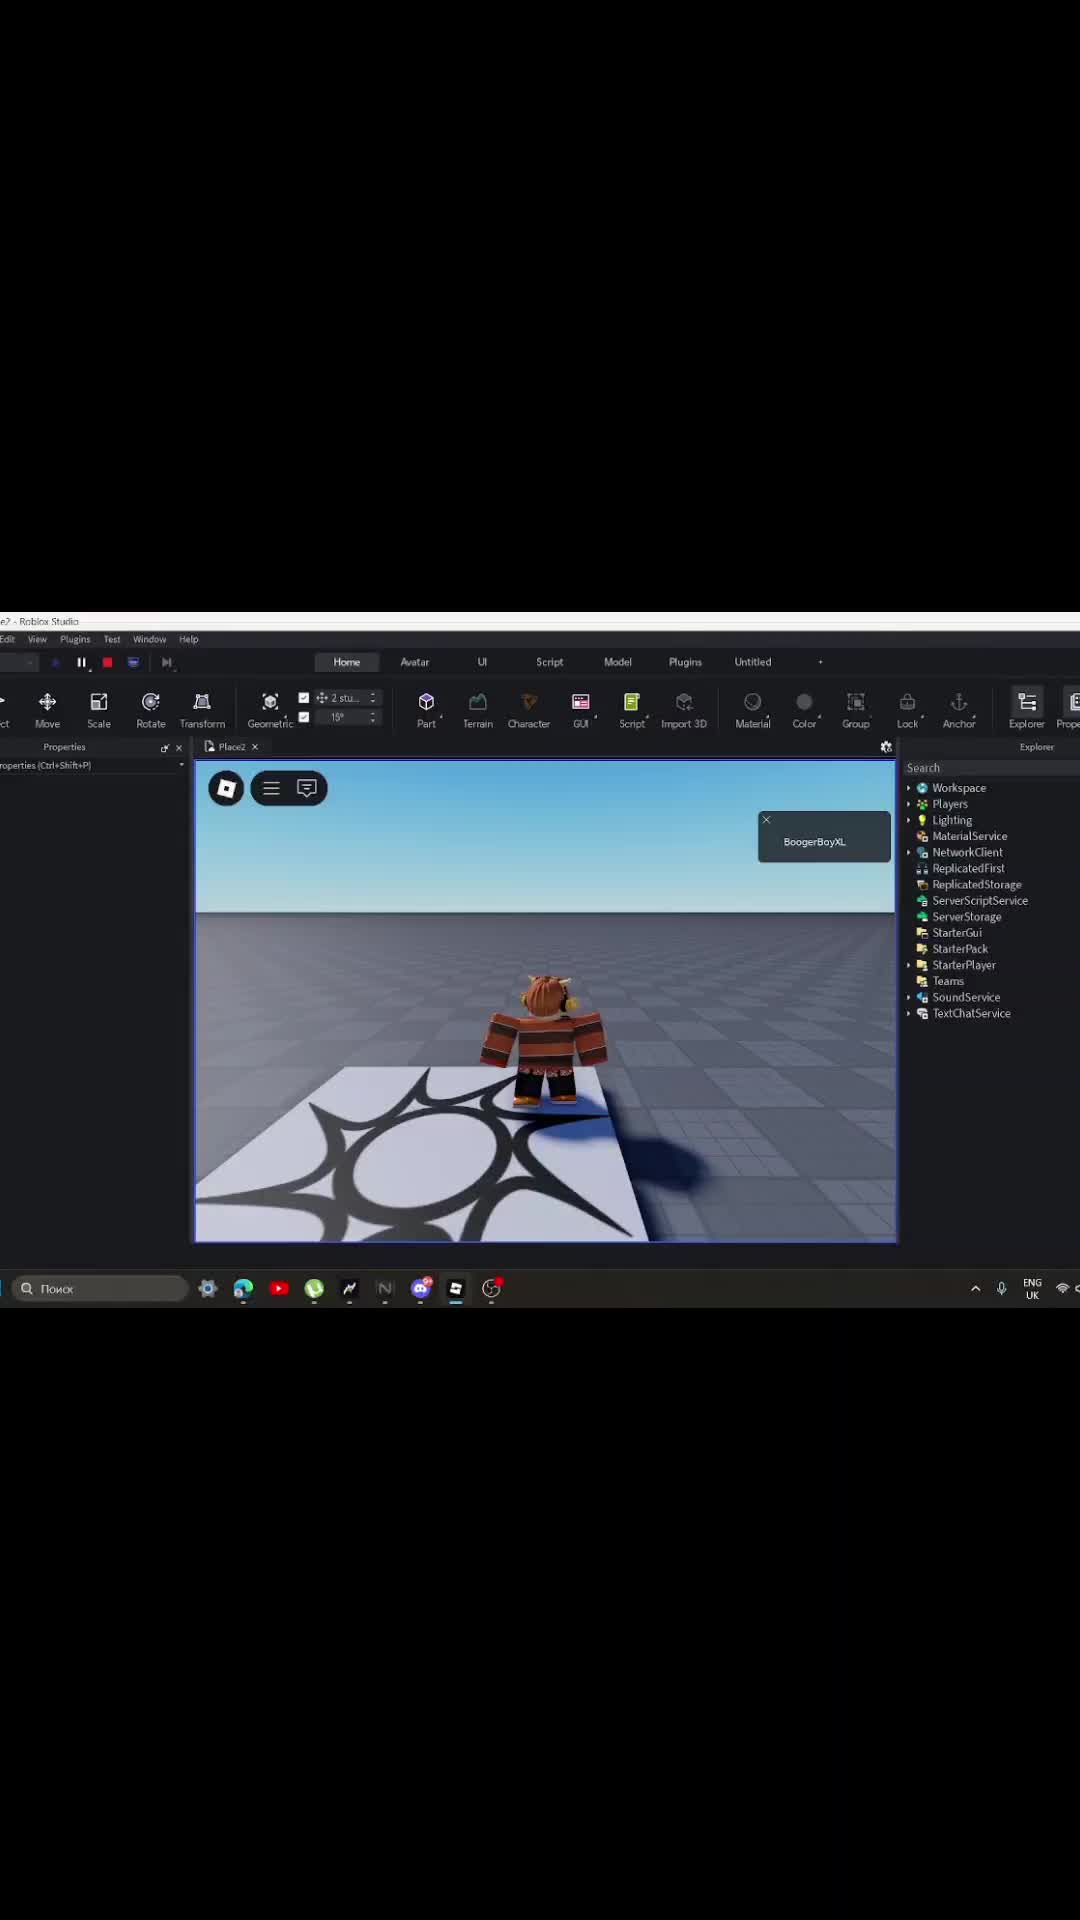Open viewport settings gear icon
This screenshot has width=1080, height=1920.
click(x=886, y=747)
